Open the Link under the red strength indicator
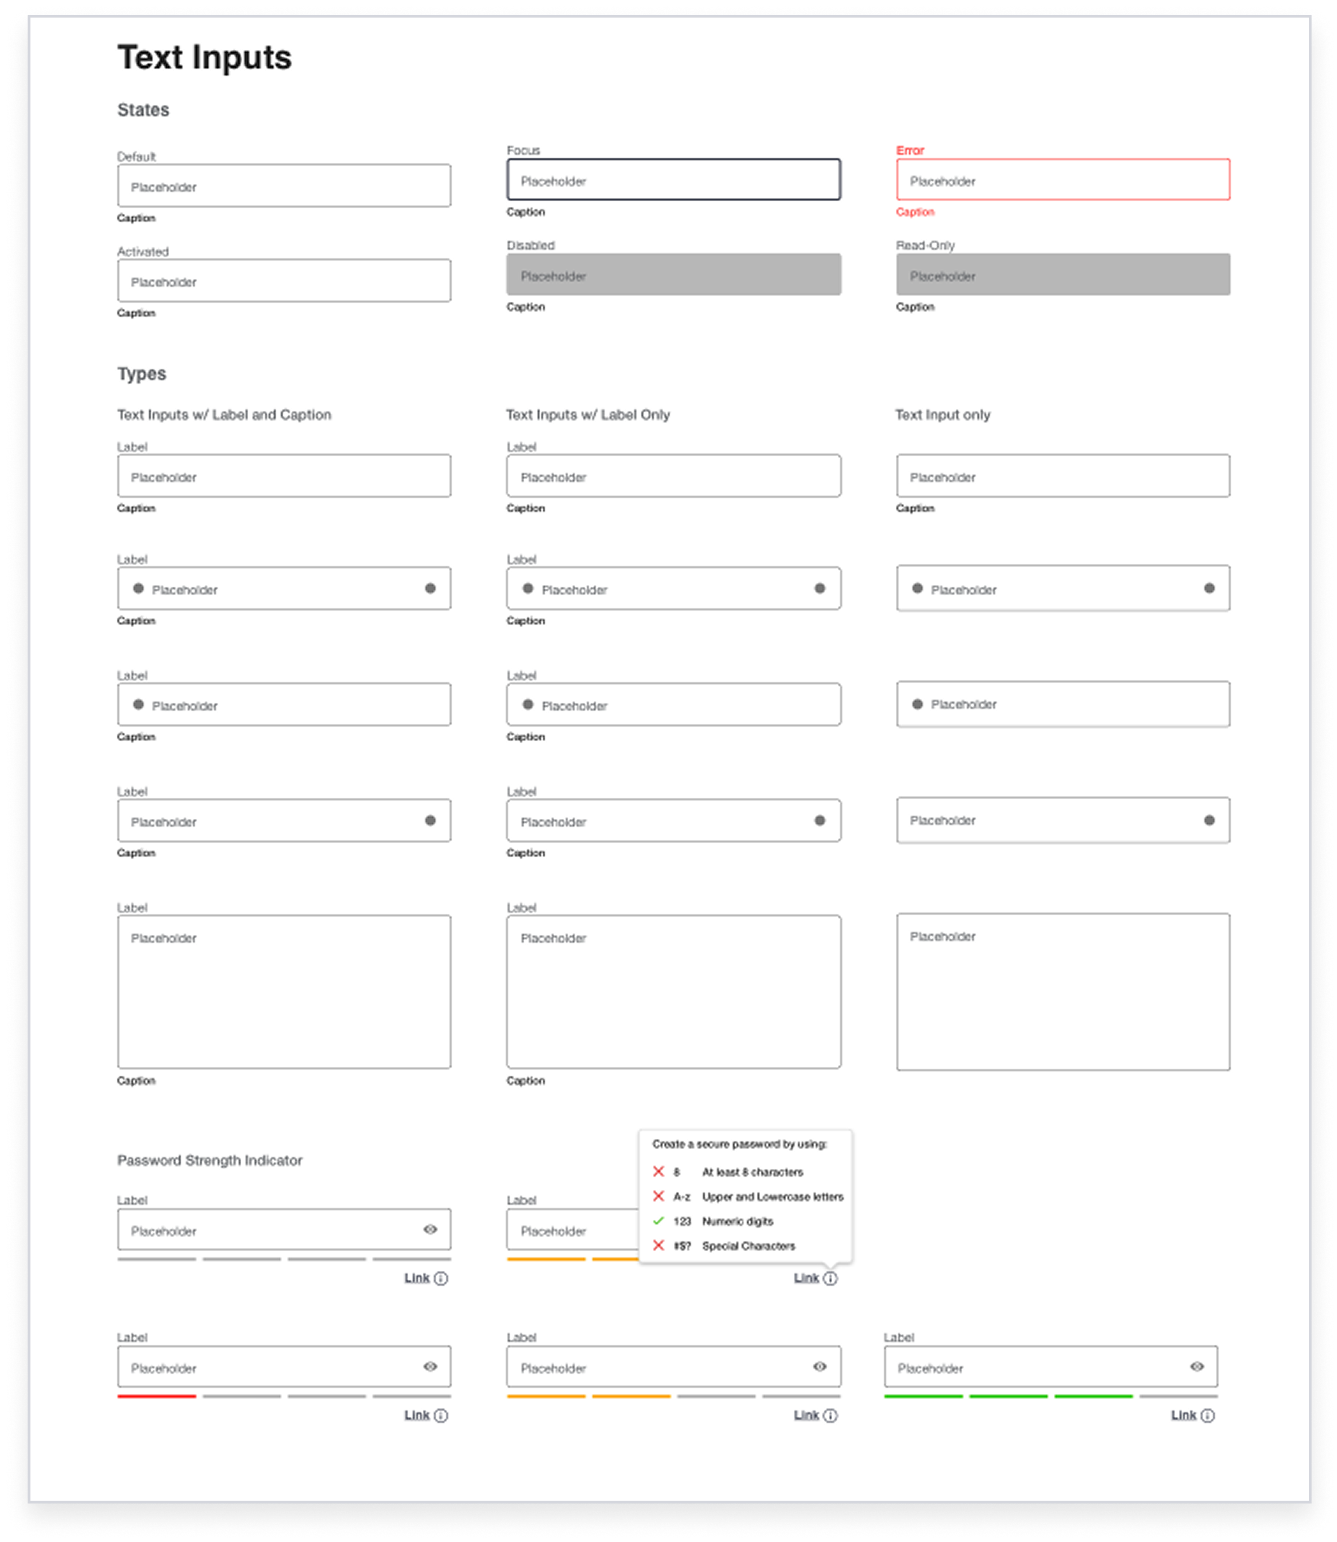This screenshot has height=1542, width=1337. [416, 1415]
